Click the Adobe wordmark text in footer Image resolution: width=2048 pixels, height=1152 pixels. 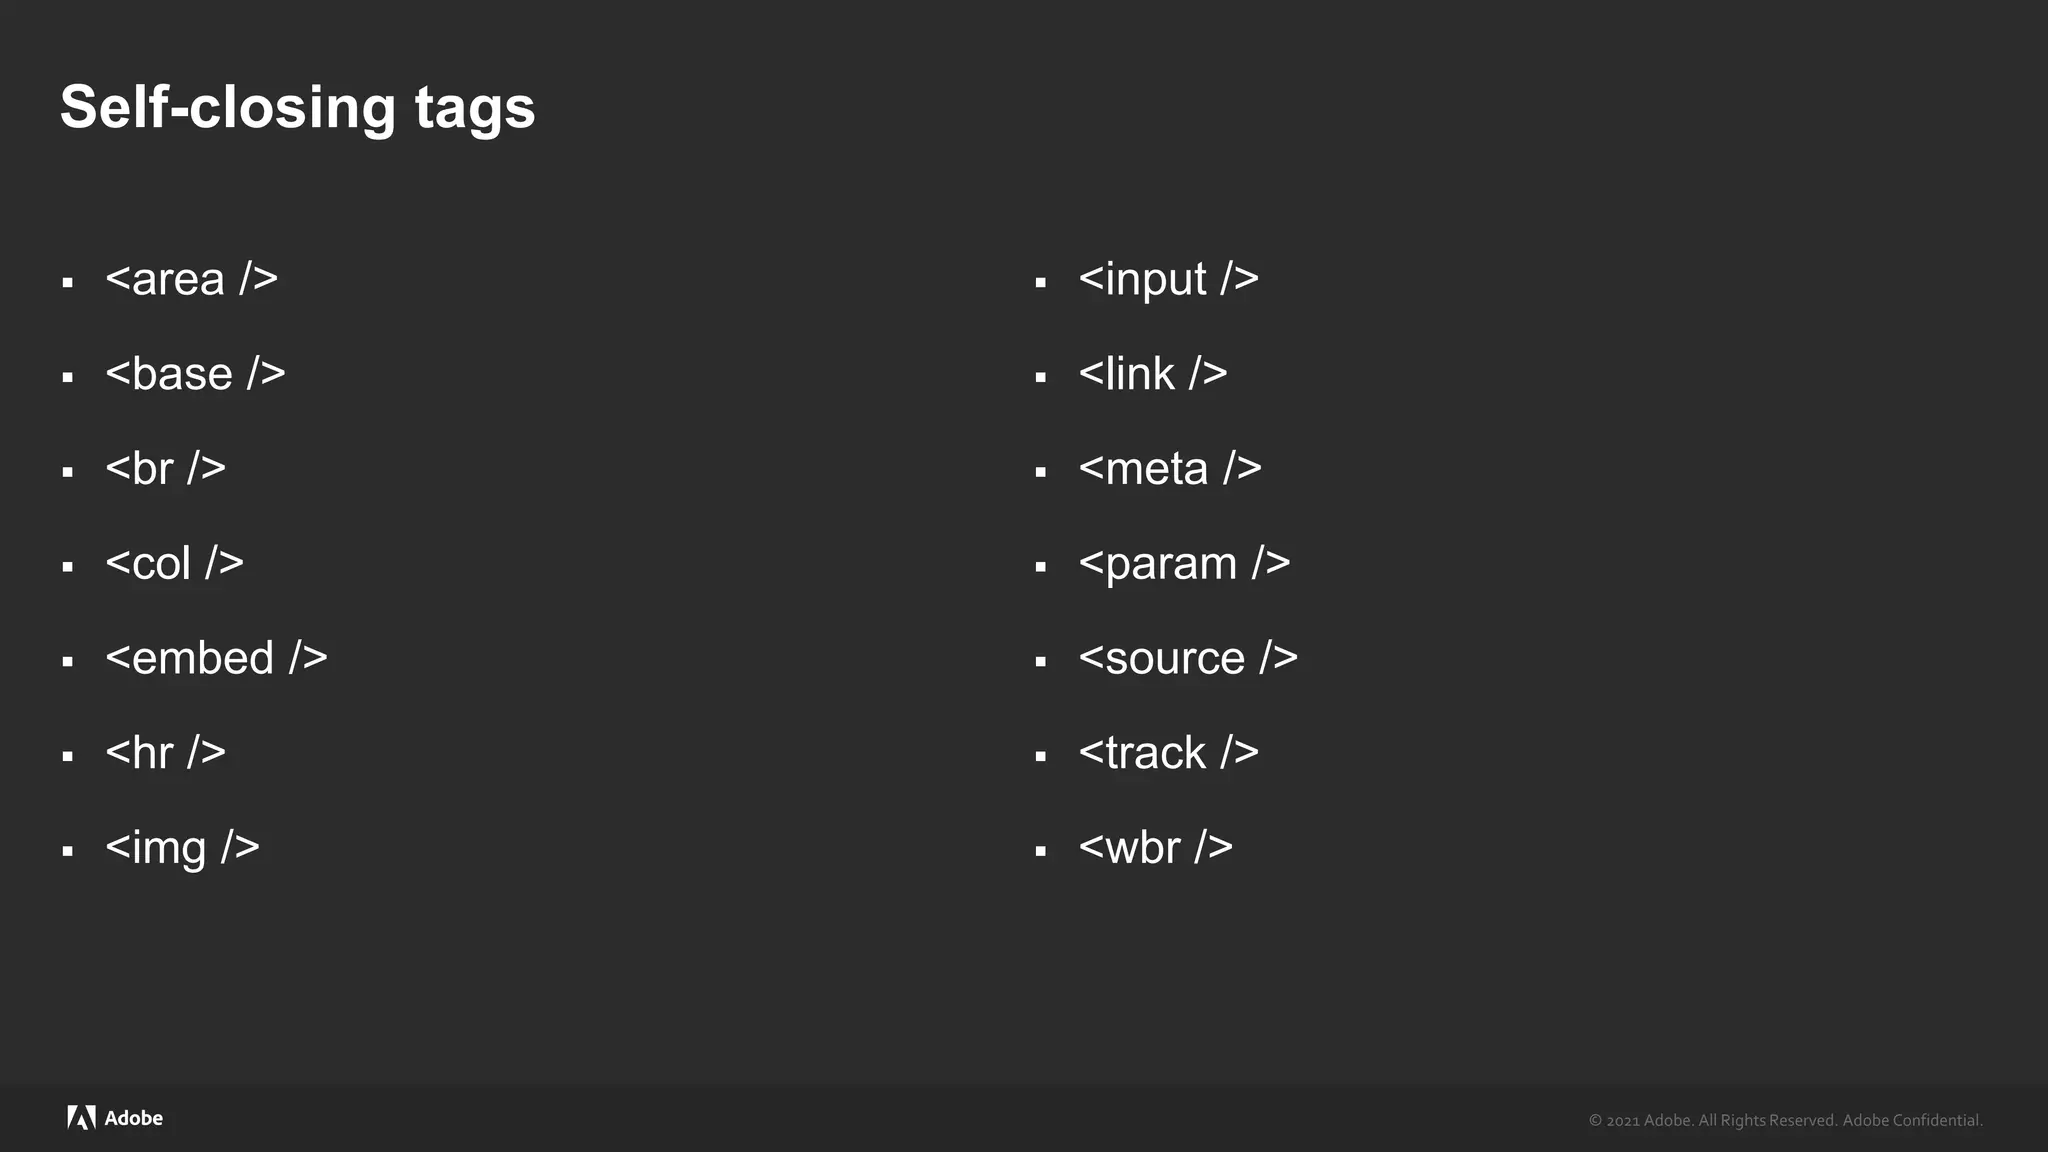(134, 1118)
